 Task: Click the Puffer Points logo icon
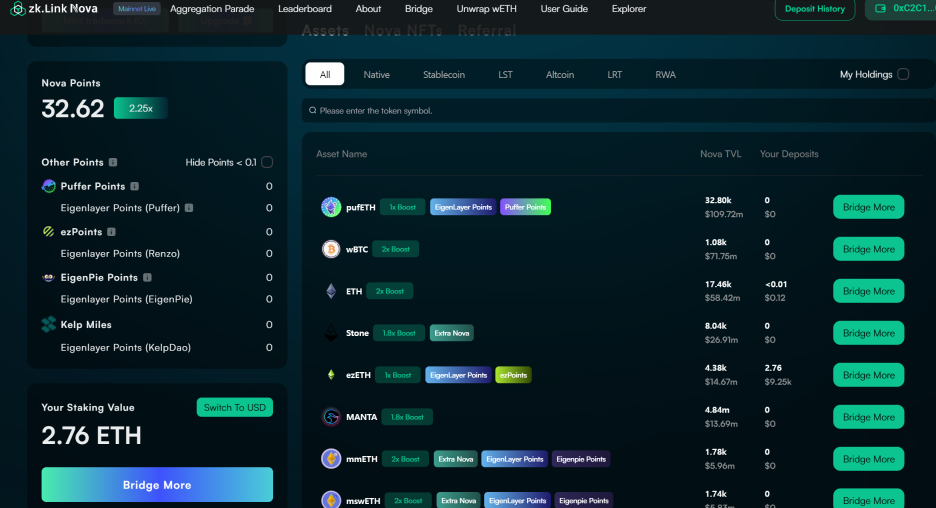[48, 186]
